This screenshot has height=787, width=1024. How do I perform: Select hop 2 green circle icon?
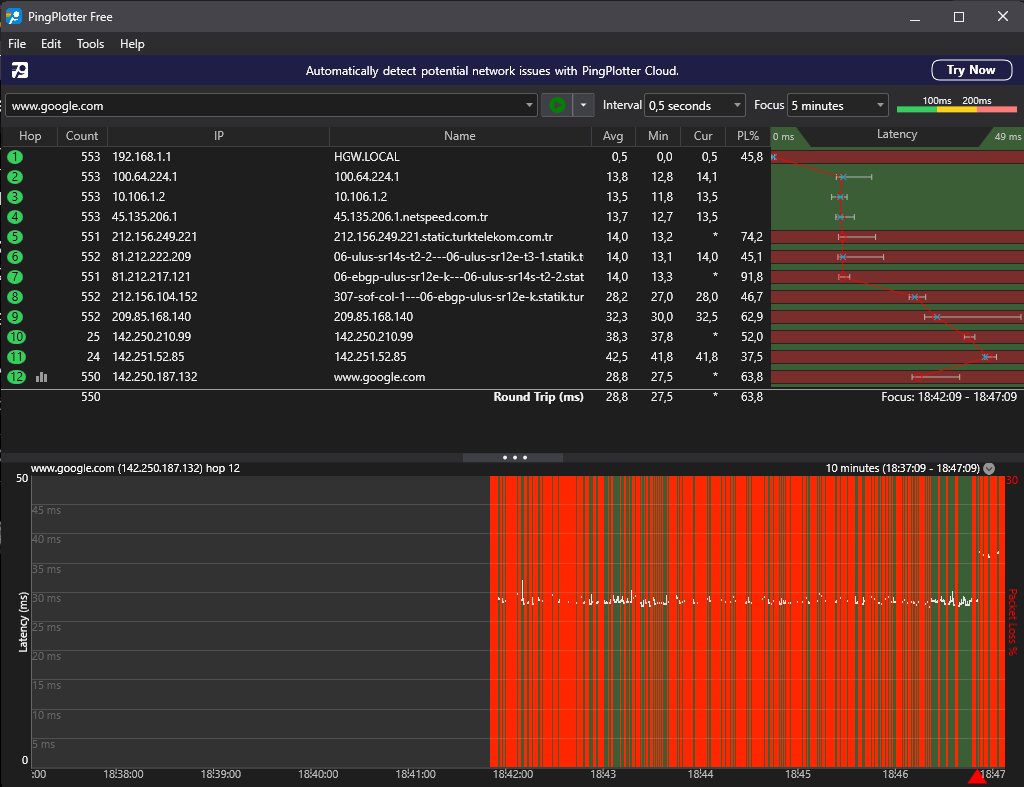(15, 177)
